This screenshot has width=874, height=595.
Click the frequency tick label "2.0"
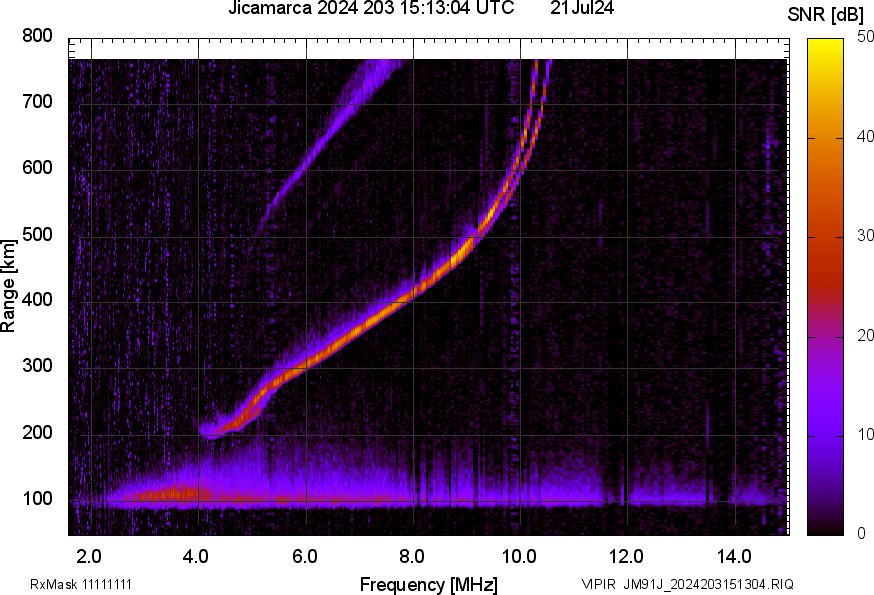[x=89, y=557]
